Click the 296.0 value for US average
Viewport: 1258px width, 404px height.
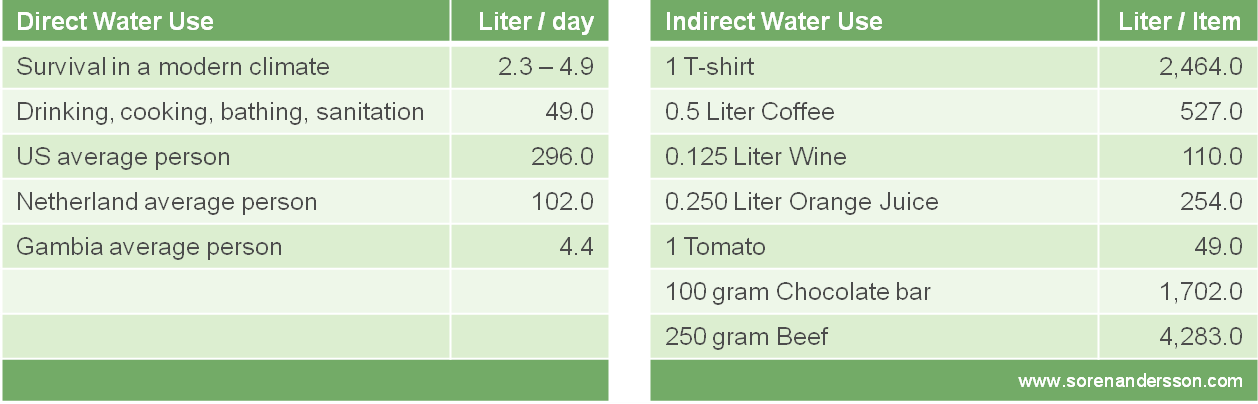pyautogui.click(x=563, y=157)
